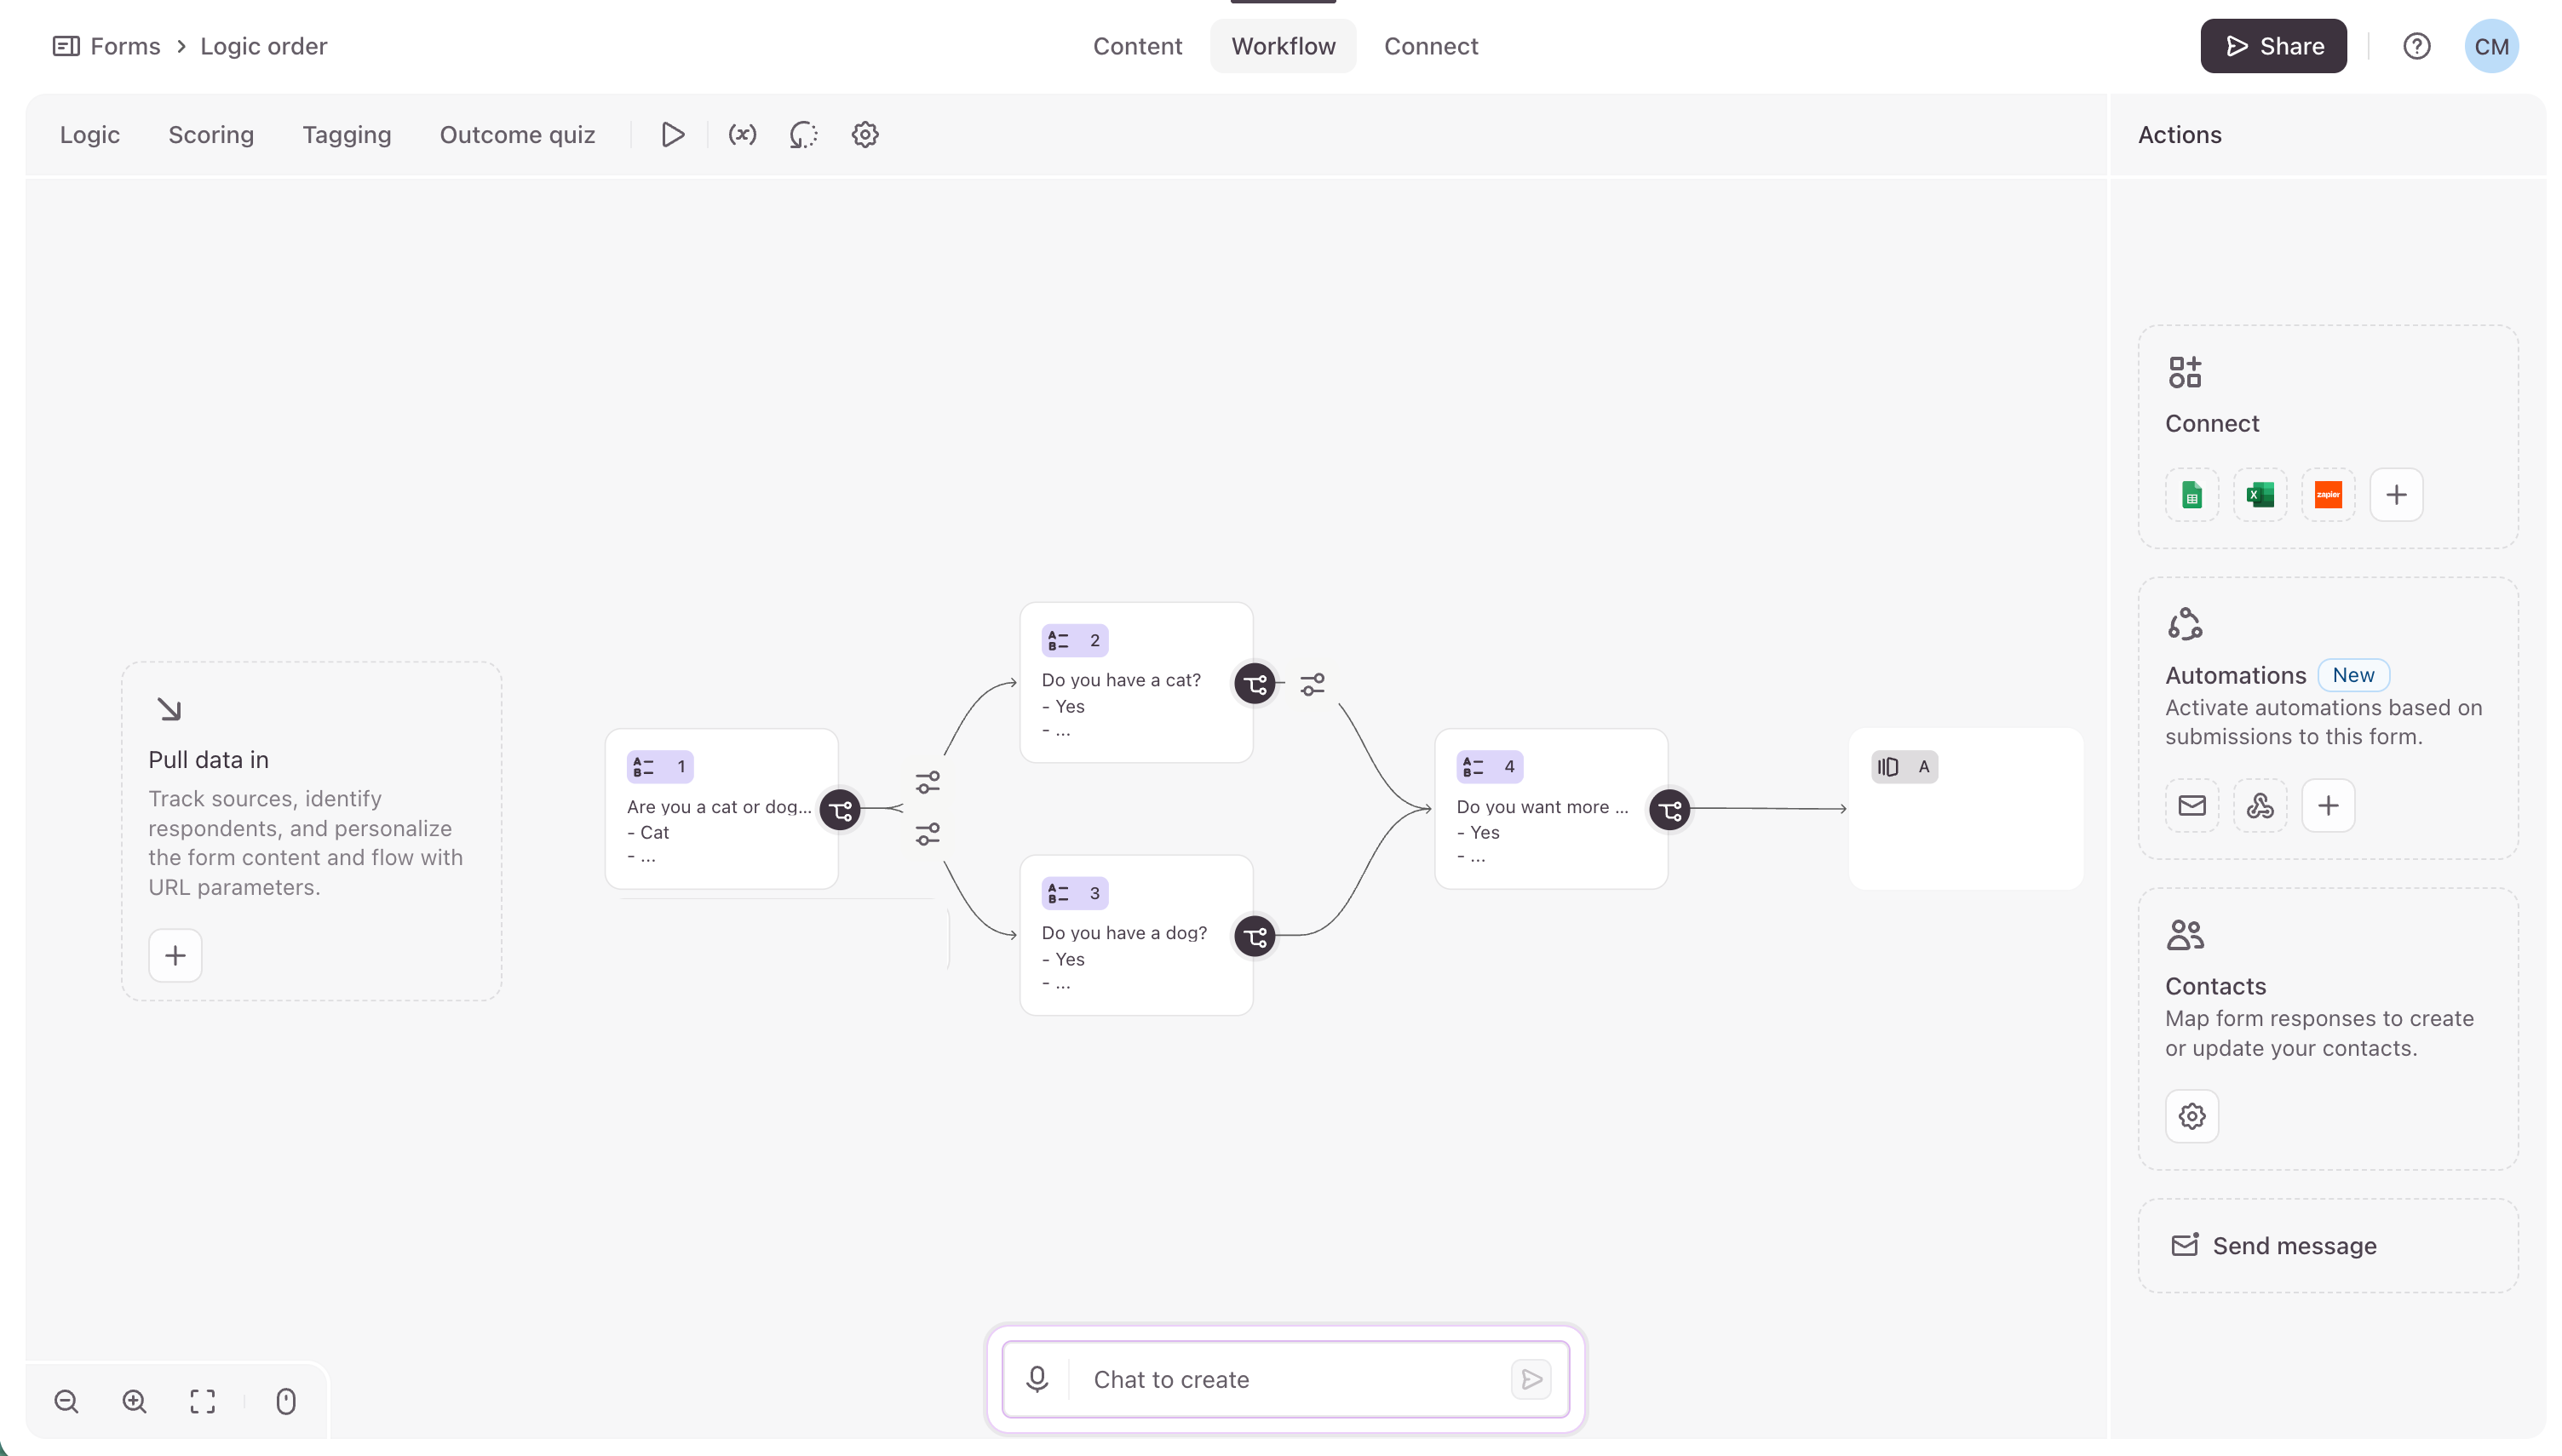Add a Pull data in parameter
This screenshot has width=2562, height=1456.
pyautogui.click(x=176, y=956)
